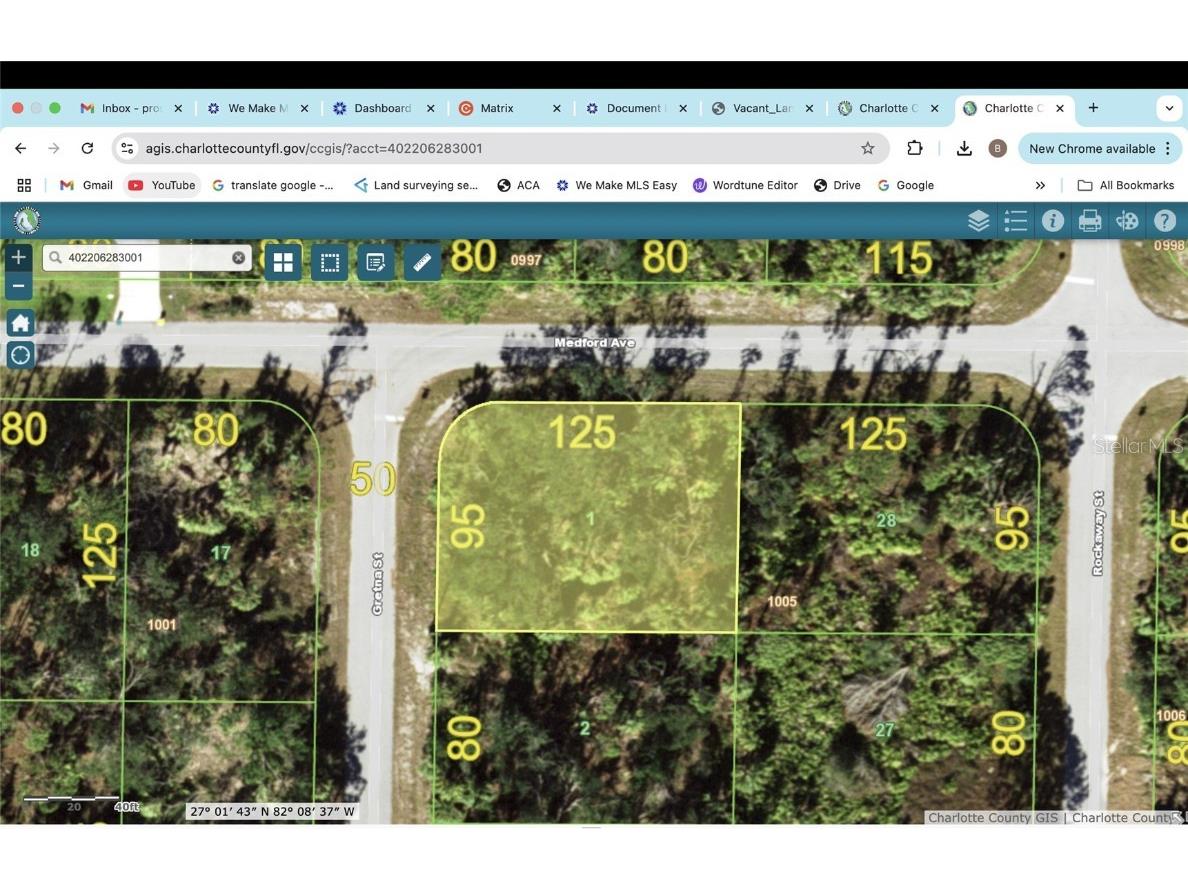
Task: Zoom out of the map
Action: (19, 286)
